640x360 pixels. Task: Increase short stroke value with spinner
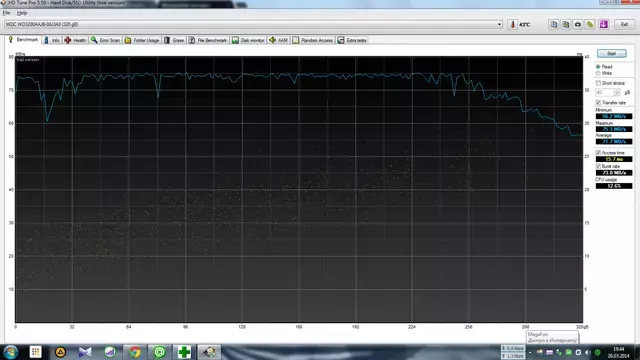point(617,91)
